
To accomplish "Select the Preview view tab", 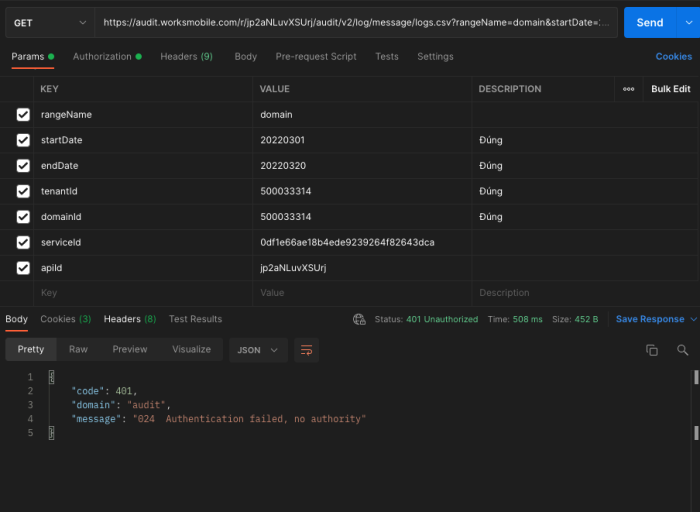I will tap(130, 350).
